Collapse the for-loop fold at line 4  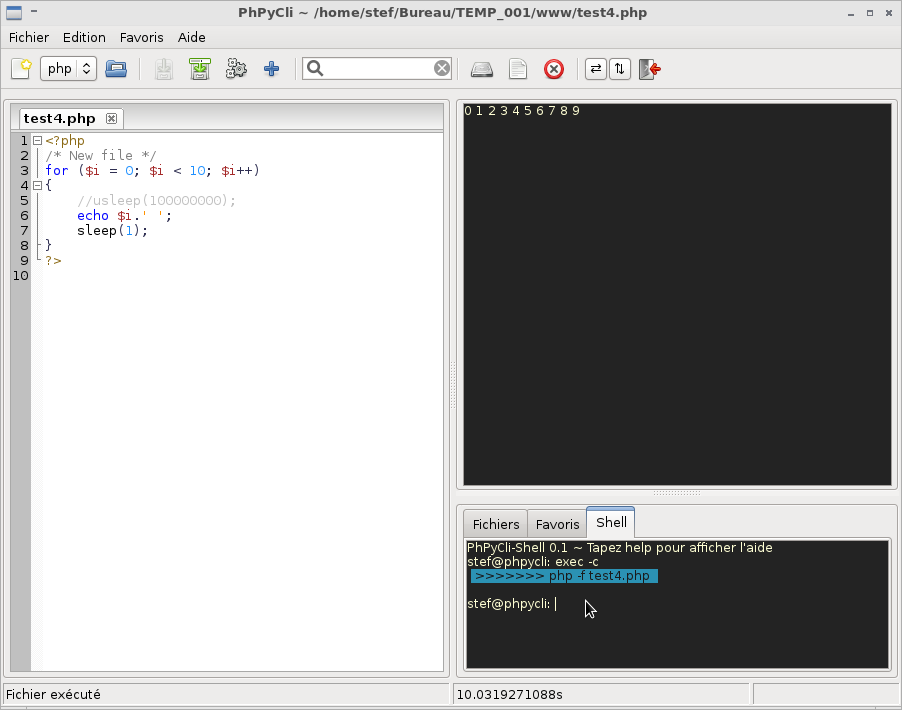click(x=37, y=186)
